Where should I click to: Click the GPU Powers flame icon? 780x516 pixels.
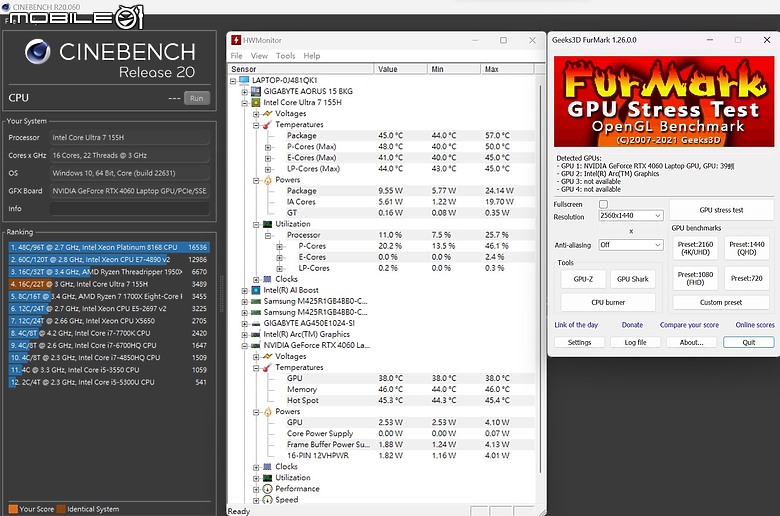click(268, 412)
